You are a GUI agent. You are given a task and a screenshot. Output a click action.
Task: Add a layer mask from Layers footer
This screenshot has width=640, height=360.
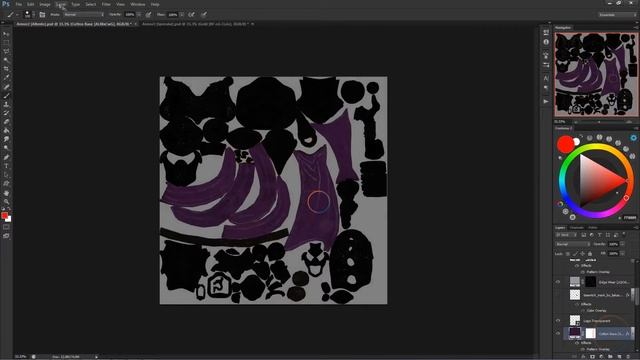point(592,357)
